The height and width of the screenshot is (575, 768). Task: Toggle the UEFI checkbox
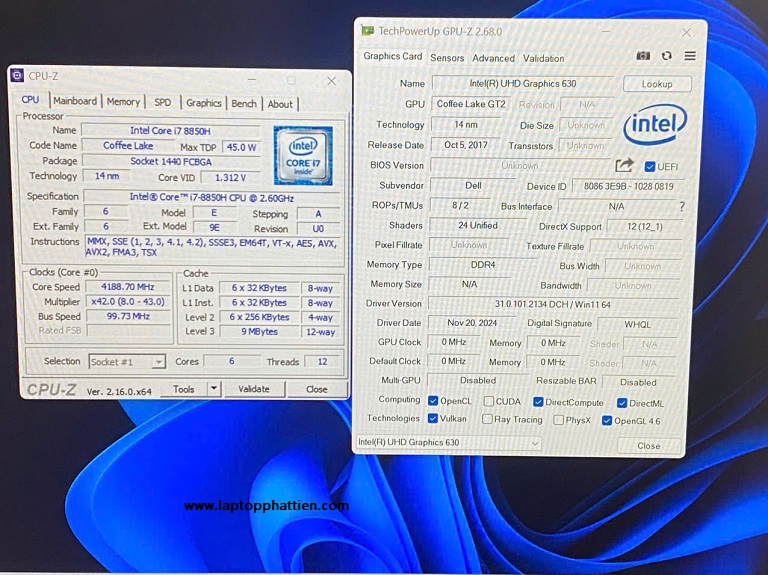(x=650, y=166)
